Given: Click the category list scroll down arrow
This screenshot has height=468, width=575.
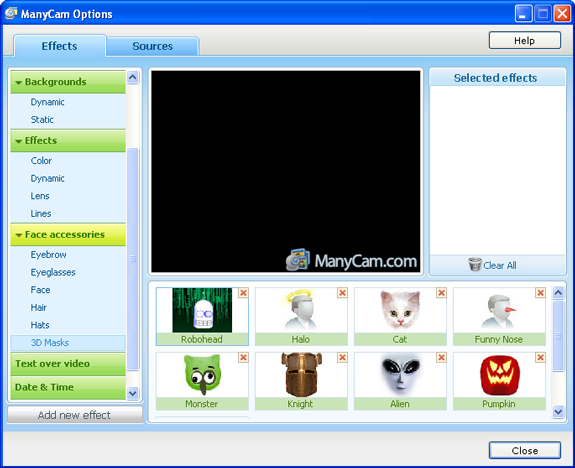Looking at the screenshot, I should [133, 393].
